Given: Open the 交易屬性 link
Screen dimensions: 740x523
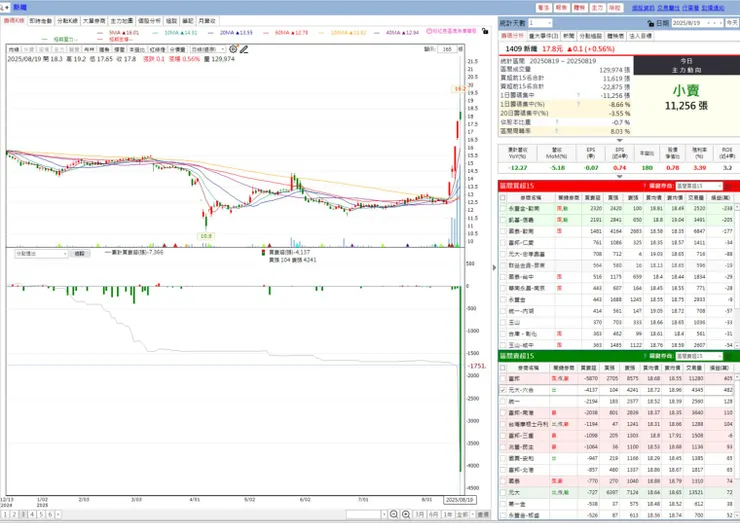Looking at the screenshot, I should click(668, 8).
